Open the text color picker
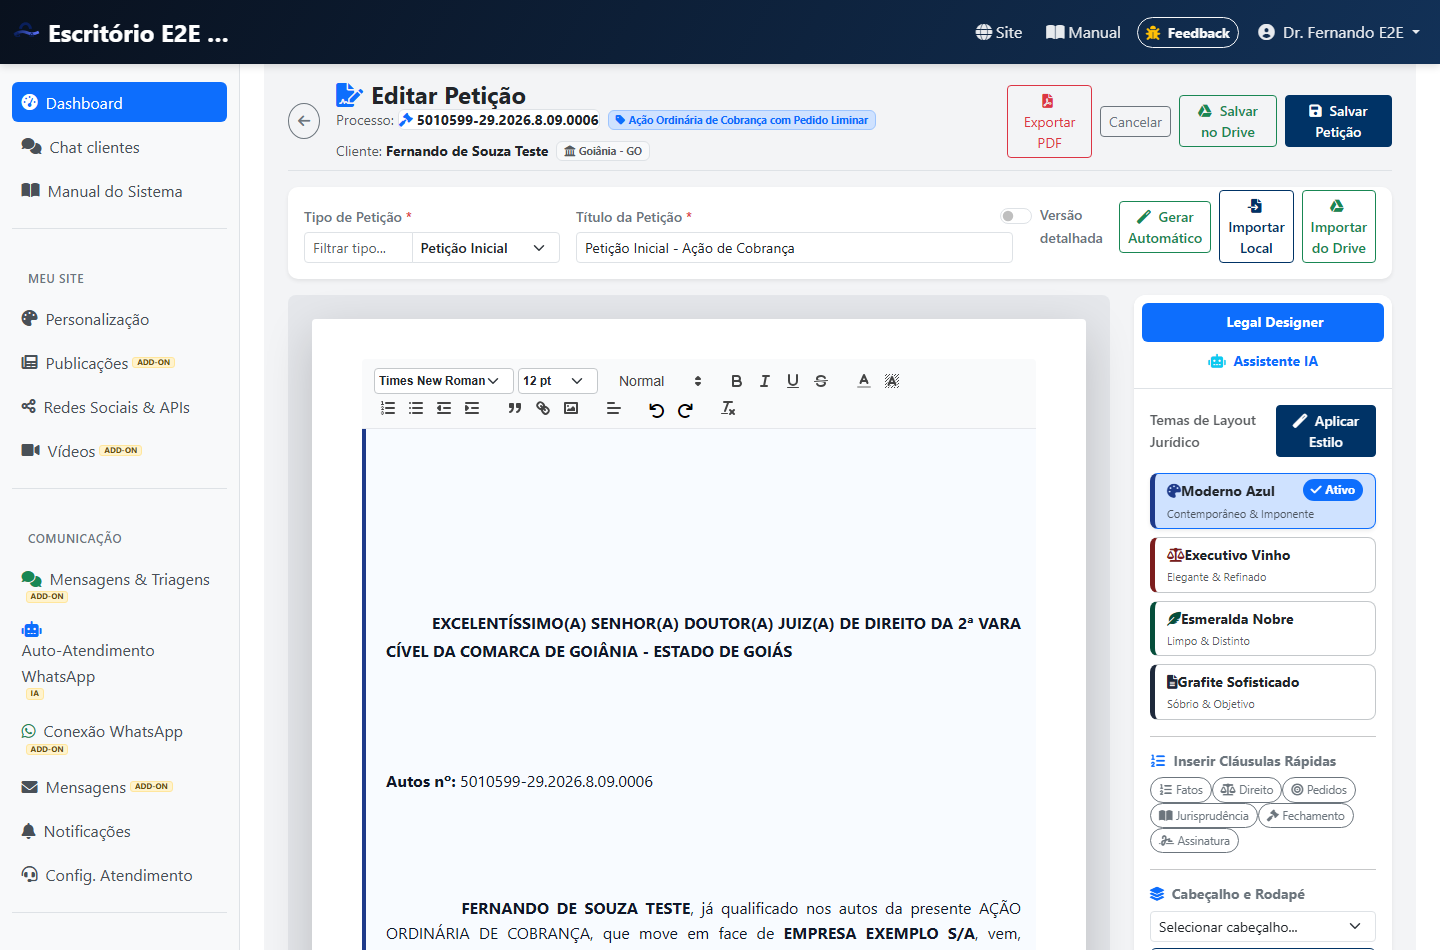The image size is (1440, 950). (x=864, y=381)
